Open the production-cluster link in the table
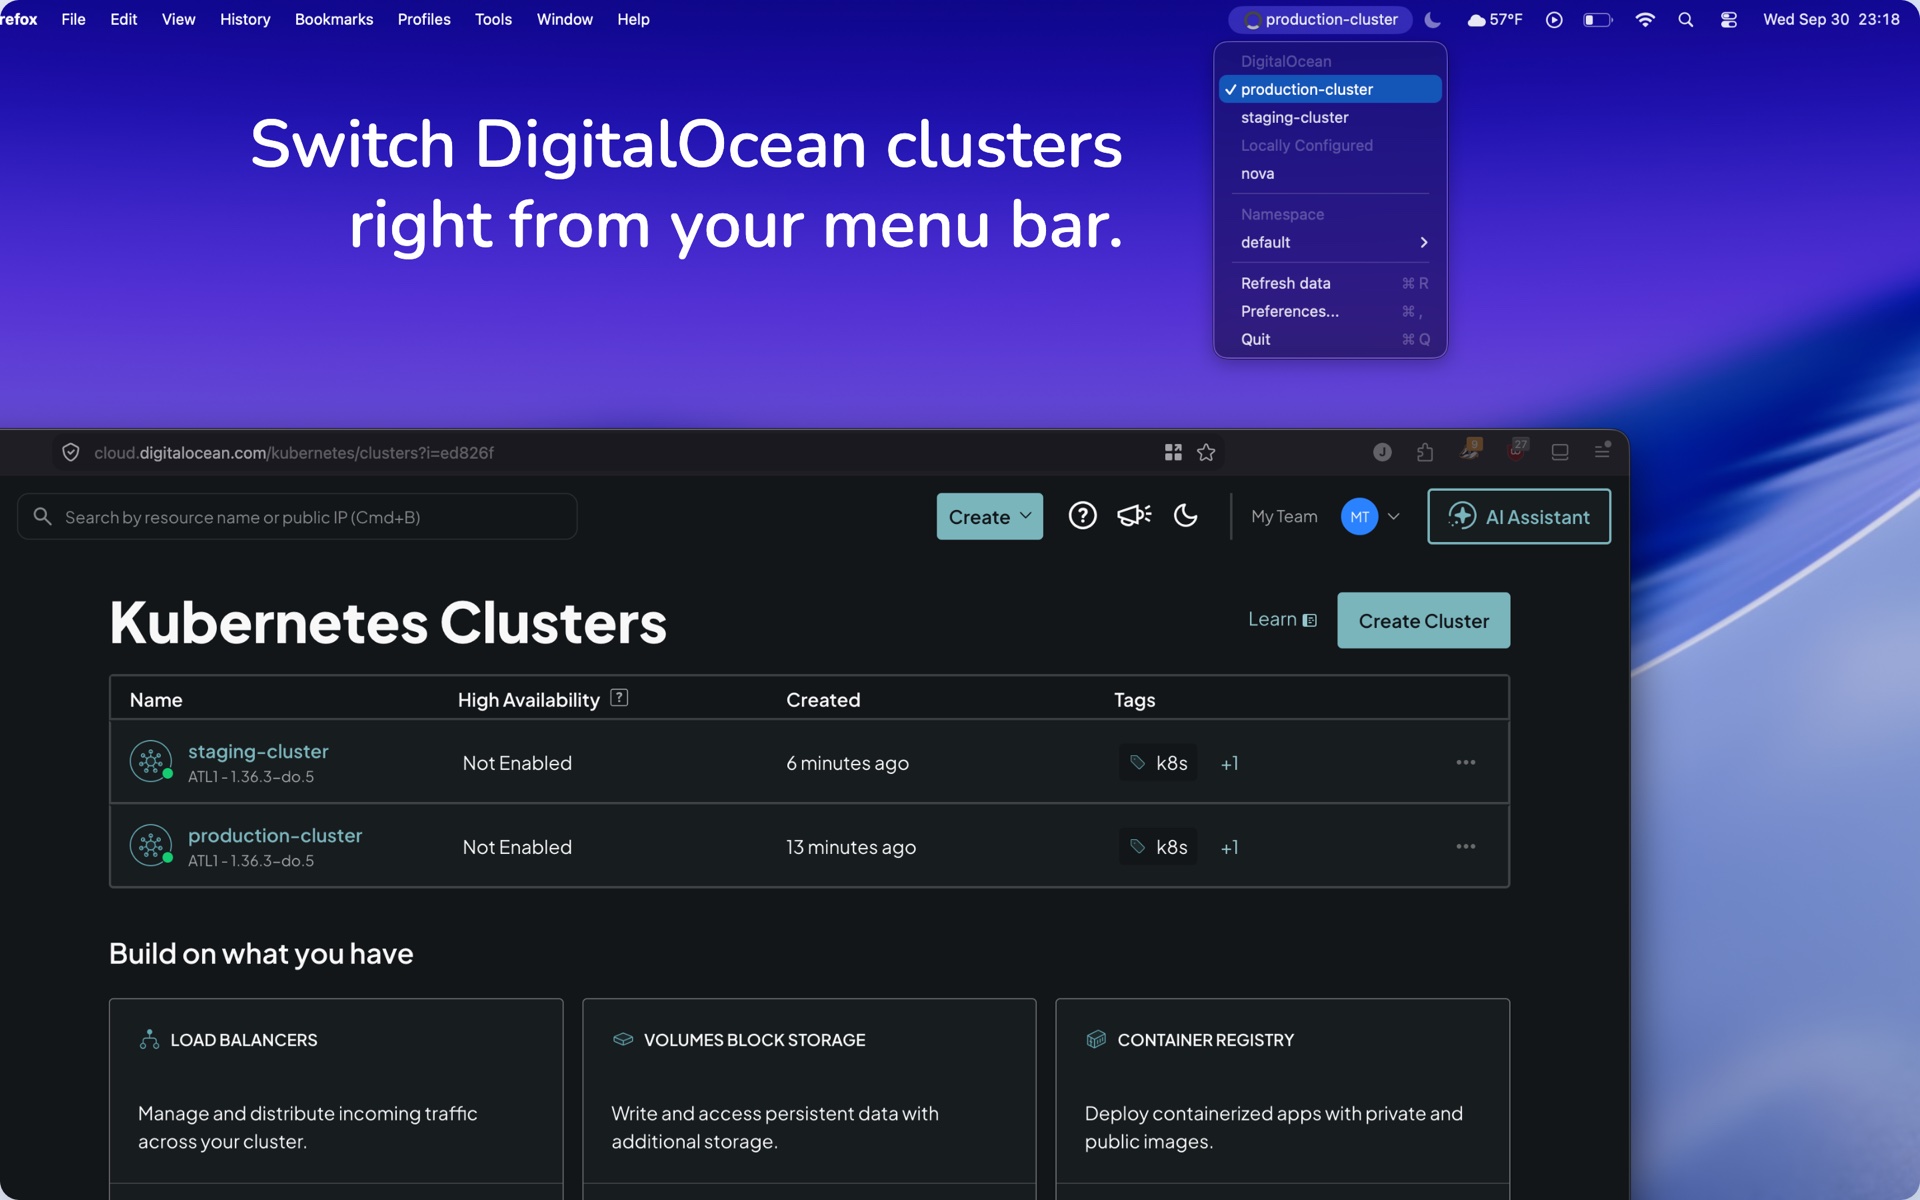This screenshot has width=1920, height=1200. [275, 835]
